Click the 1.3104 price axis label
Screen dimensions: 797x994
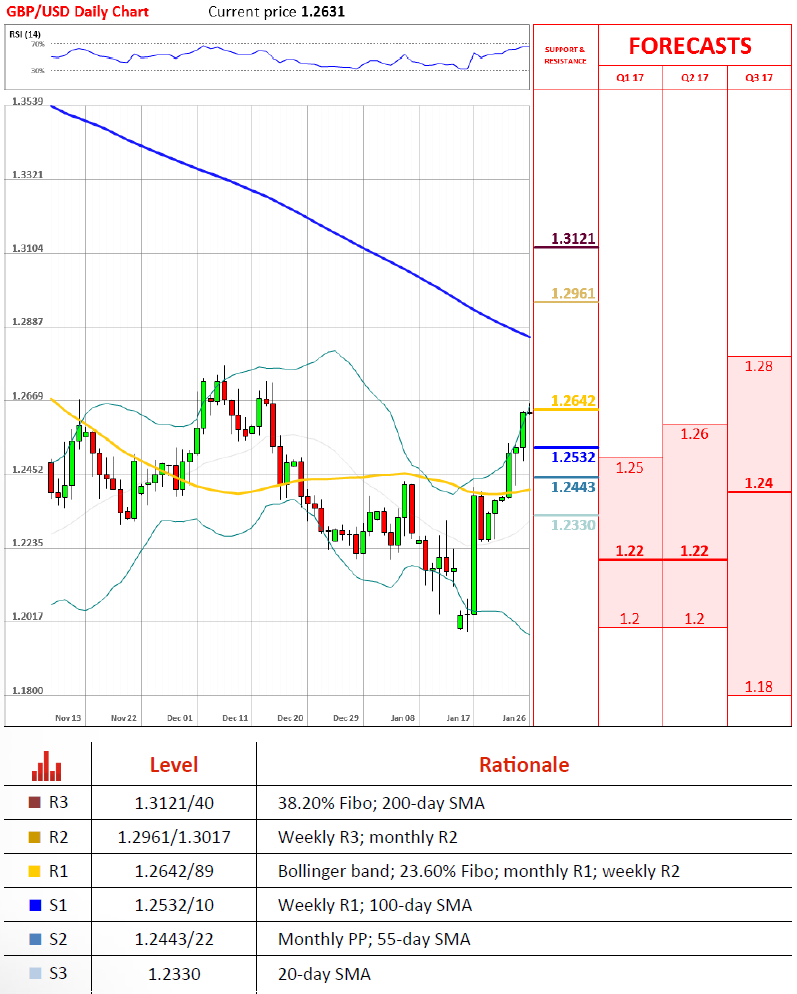(x=27, y=248)
